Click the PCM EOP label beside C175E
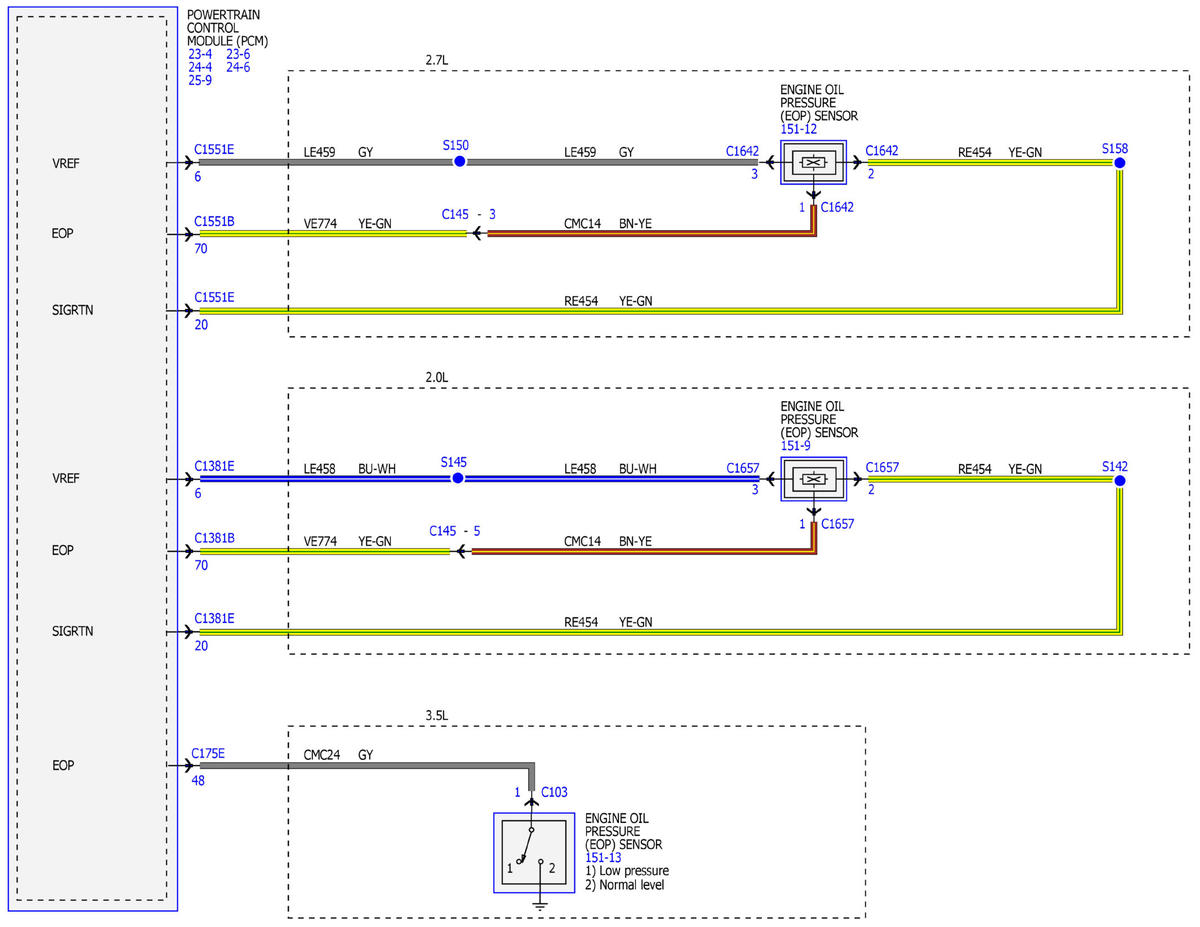Image resolution: width=1200 pixels, height=927 pixels. (64, 765)
